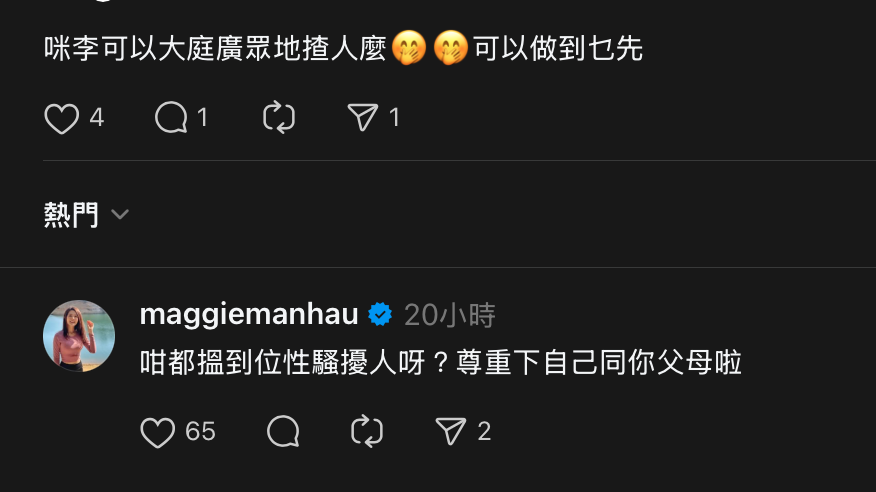Open replies via top post comment icon
Screen dimensions: 876x492
click(x=171, y=118)
